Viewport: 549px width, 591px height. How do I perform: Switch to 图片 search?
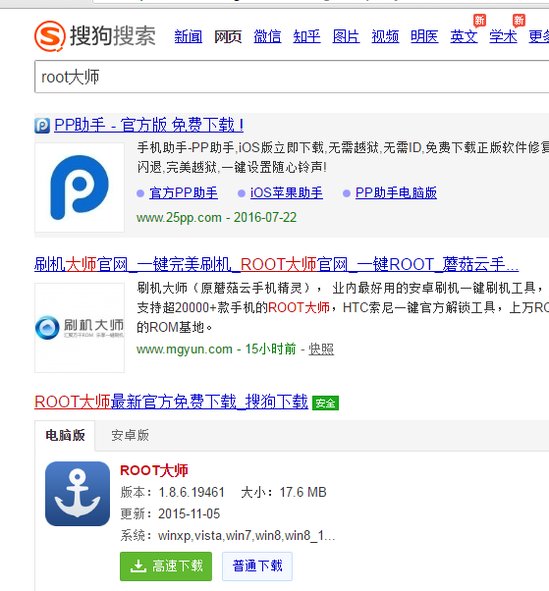point(346,37)
